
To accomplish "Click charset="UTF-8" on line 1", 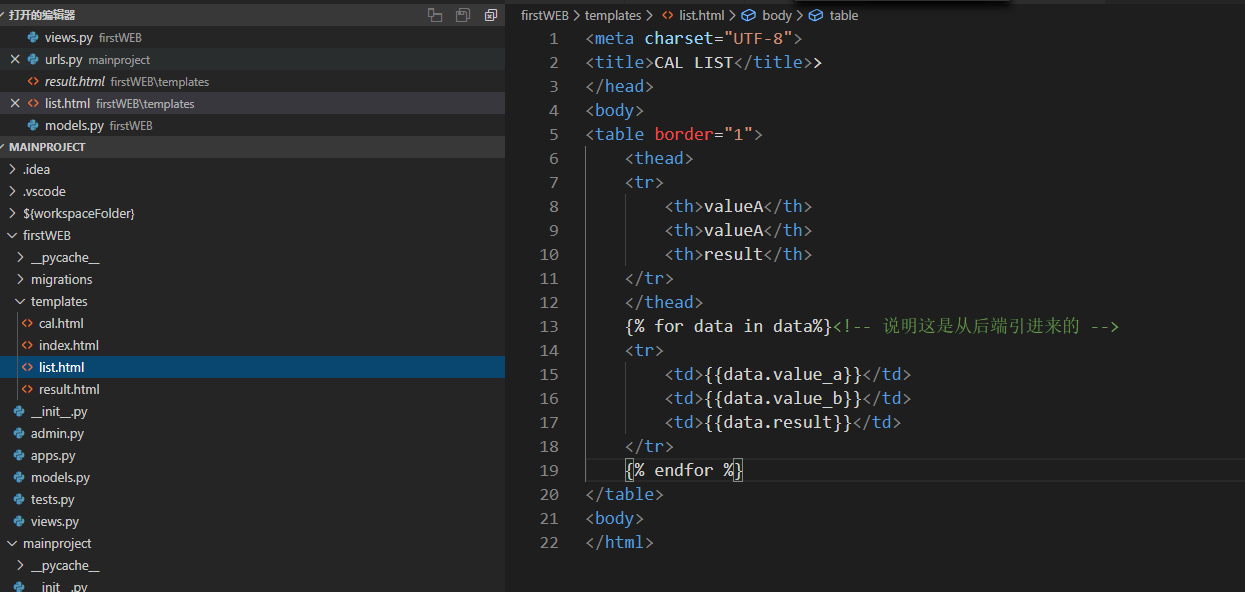I will tap(718, 38).
